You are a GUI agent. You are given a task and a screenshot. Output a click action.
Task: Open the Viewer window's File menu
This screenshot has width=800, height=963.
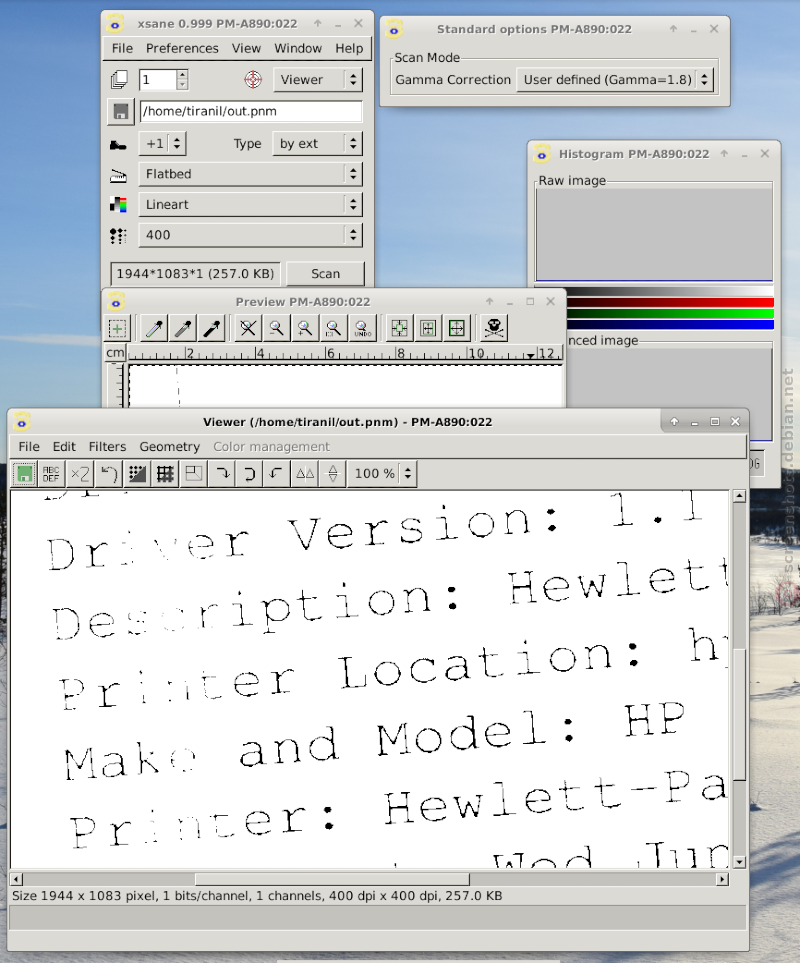coord(29,446)
